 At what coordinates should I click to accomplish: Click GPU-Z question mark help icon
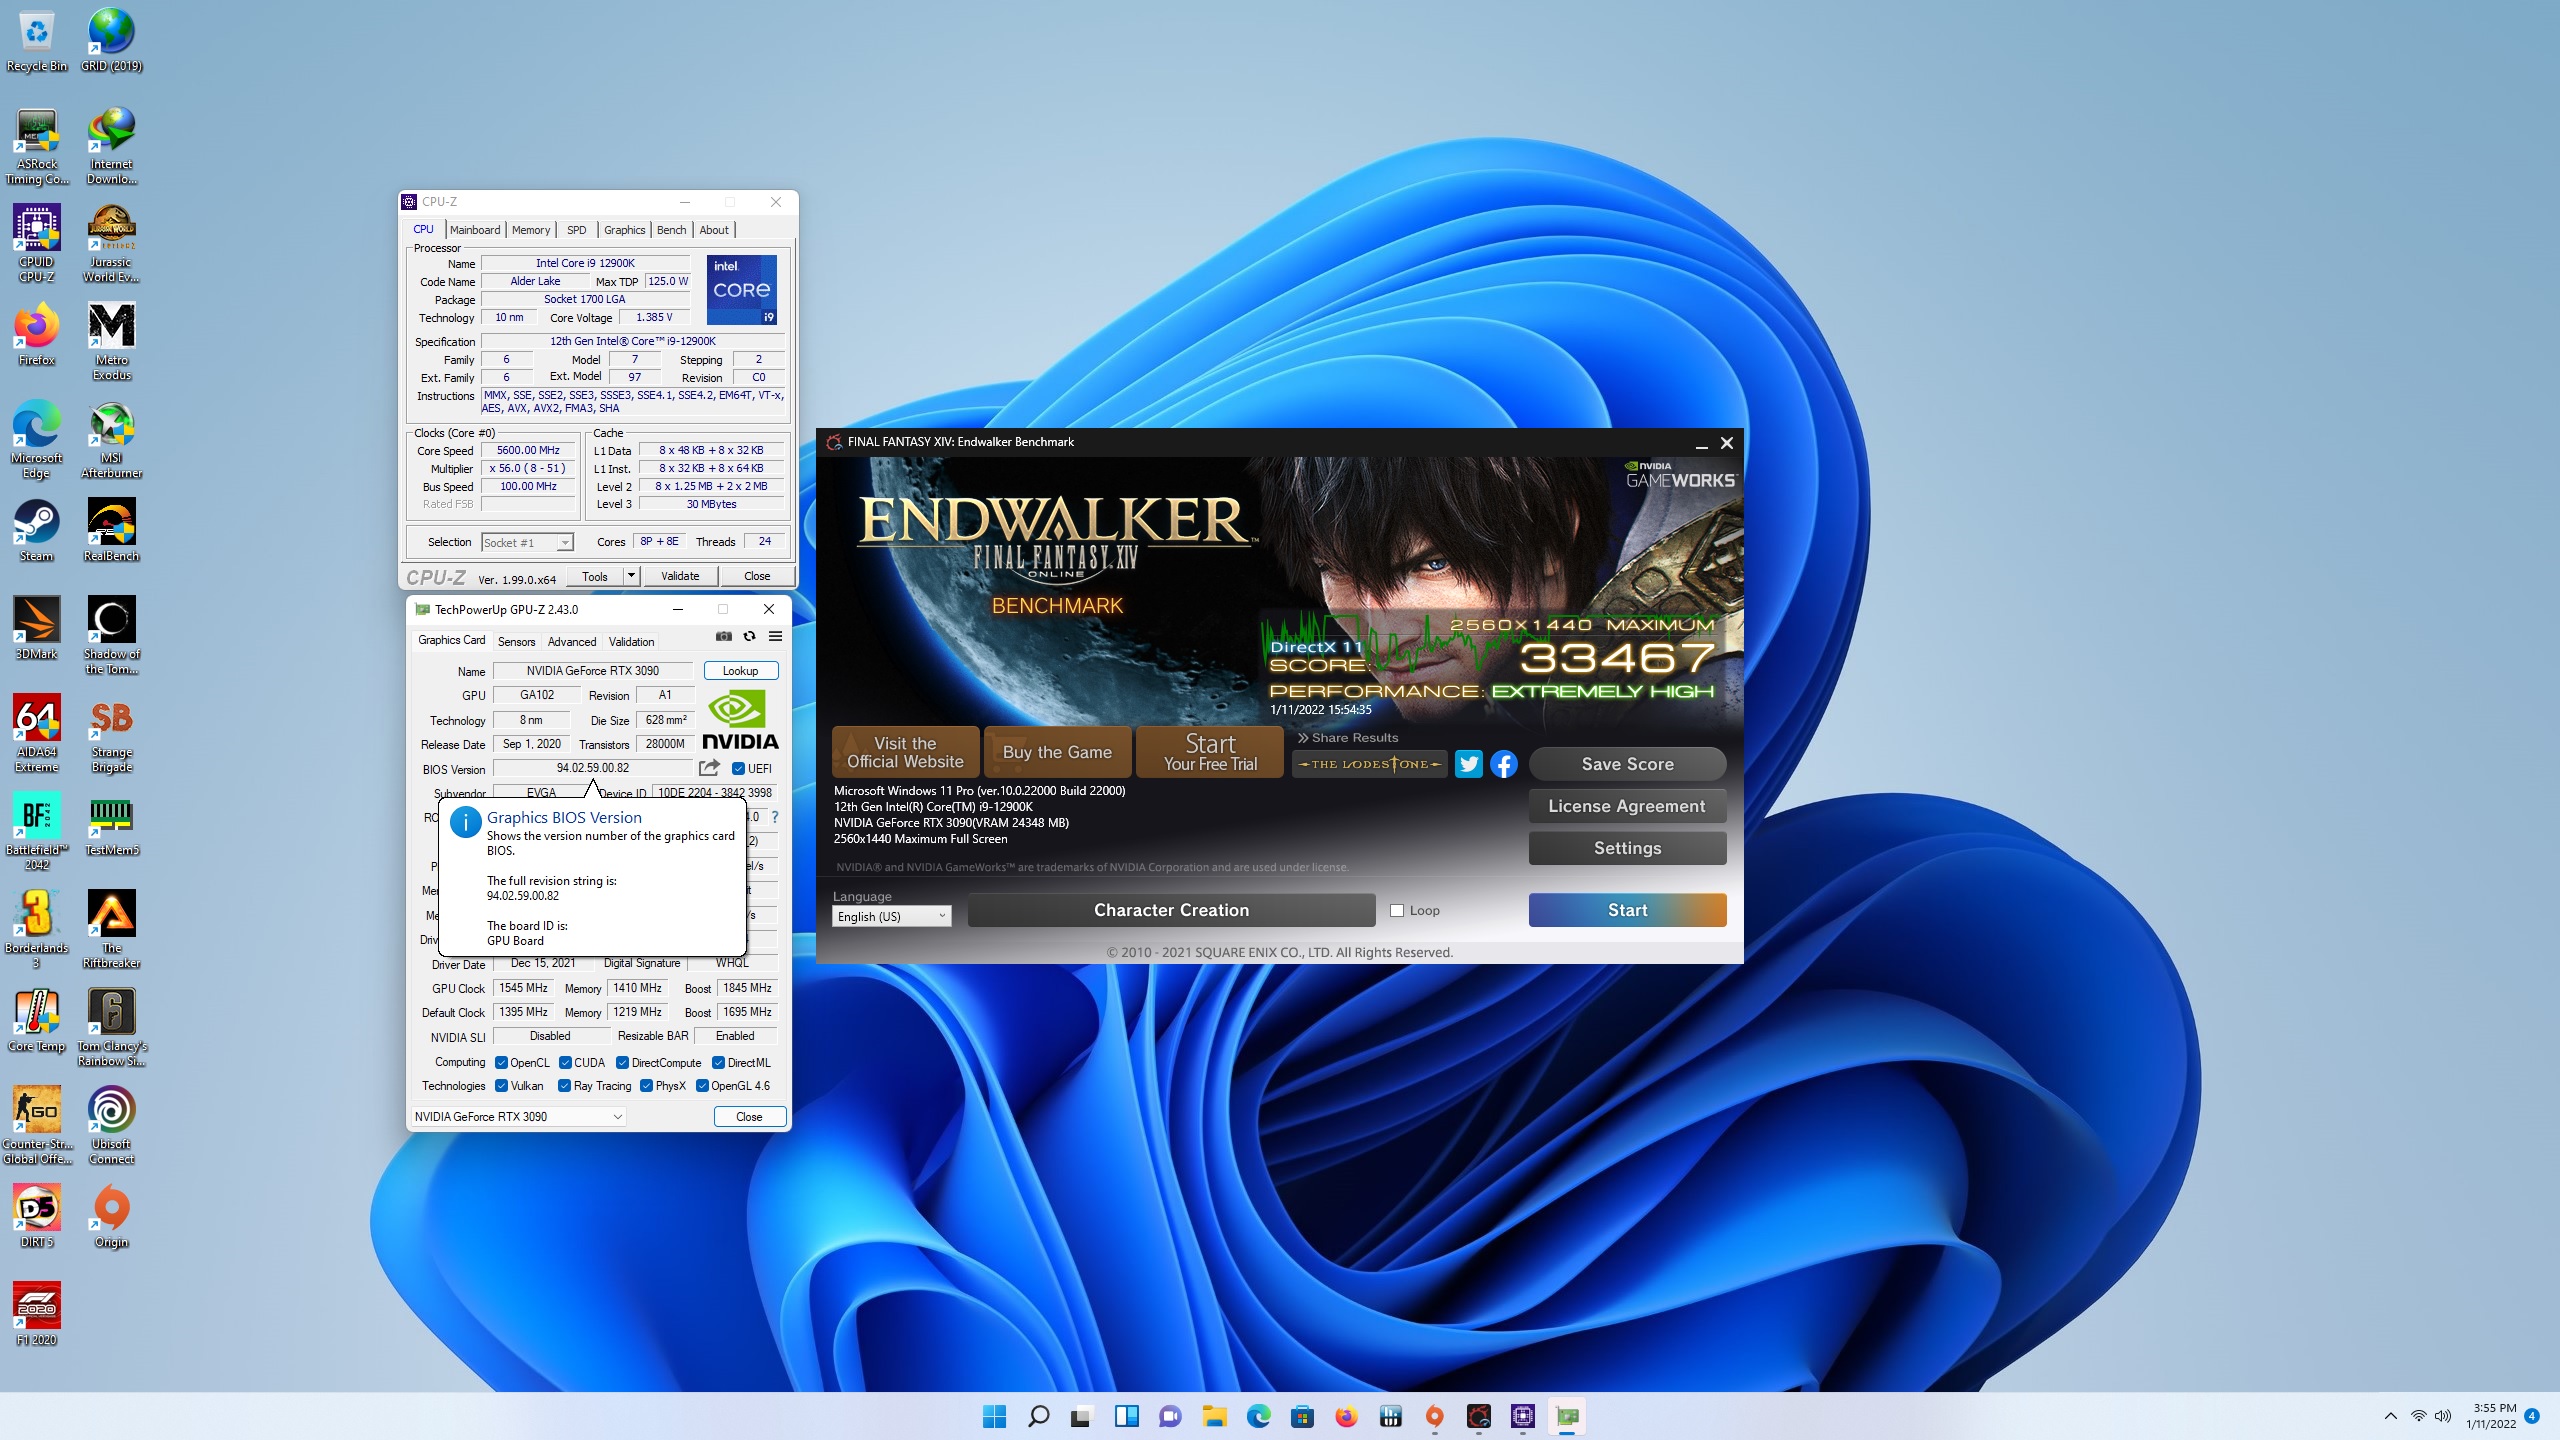(775, 817)
